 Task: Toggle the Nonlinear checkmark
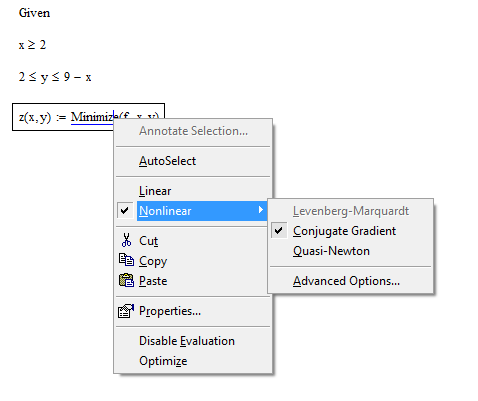(x=125, y=211)
